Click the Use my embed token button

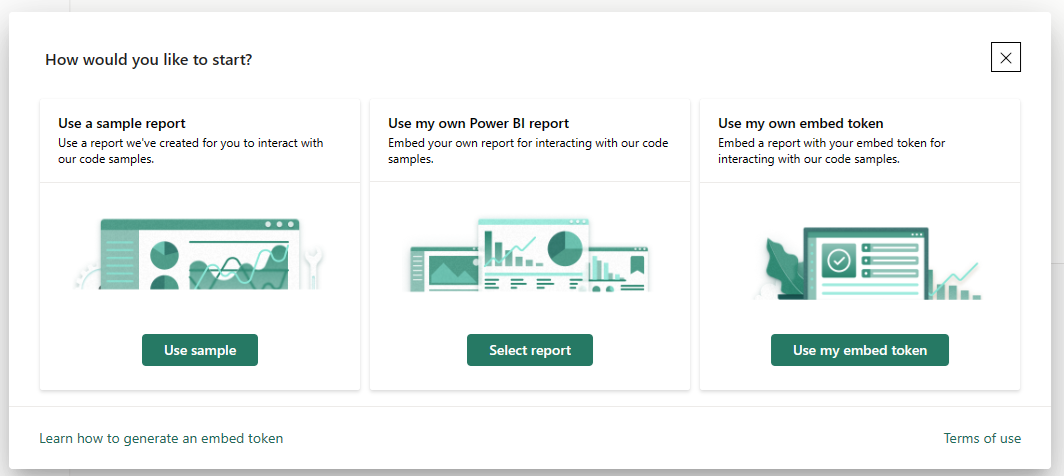860,350
